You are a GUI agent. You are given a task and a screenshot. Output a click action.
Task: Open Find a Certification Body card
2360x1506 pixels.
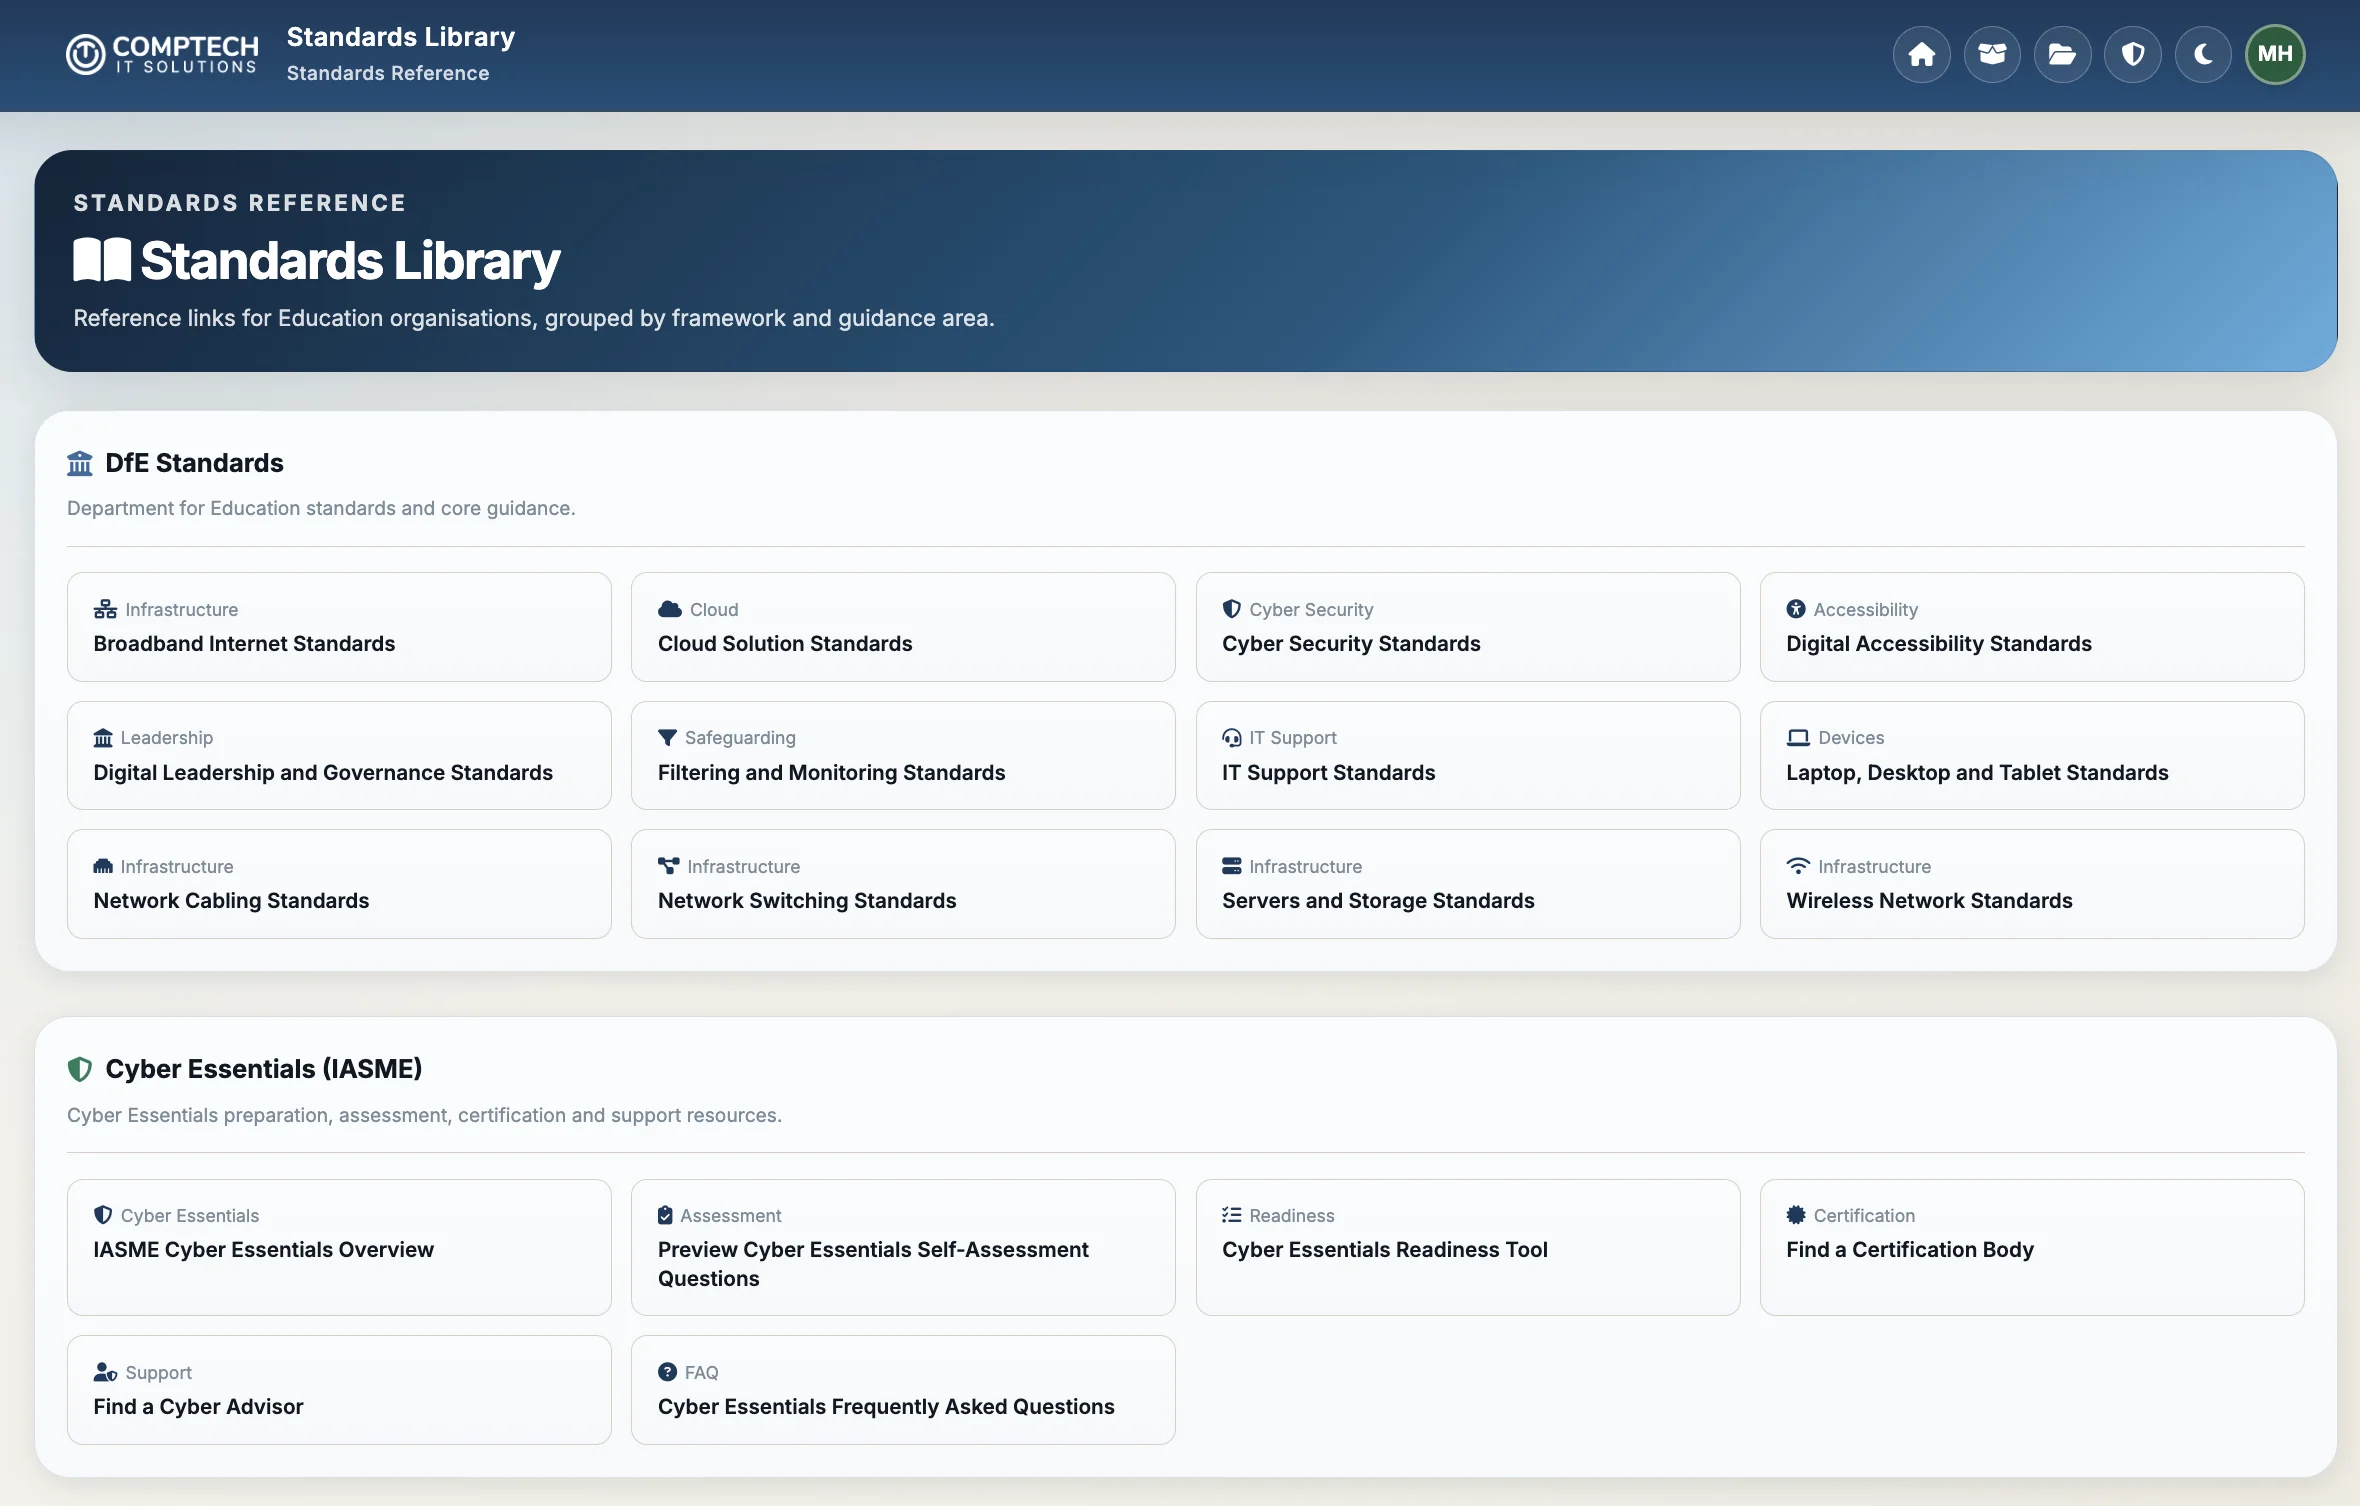pyautogui.click(x=2032, y=1247)
